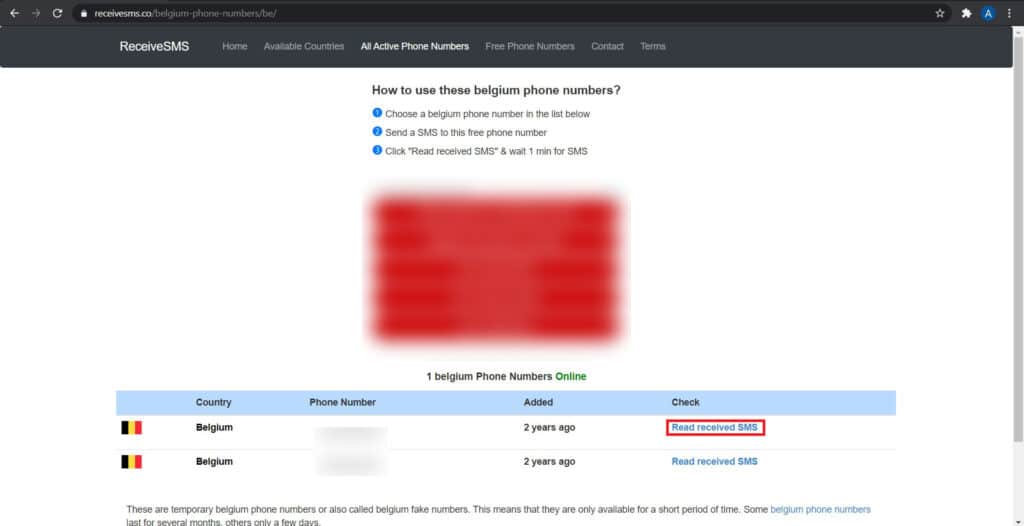Open the Contact nav item
The image size is (1024, 526).
[607, 46]
